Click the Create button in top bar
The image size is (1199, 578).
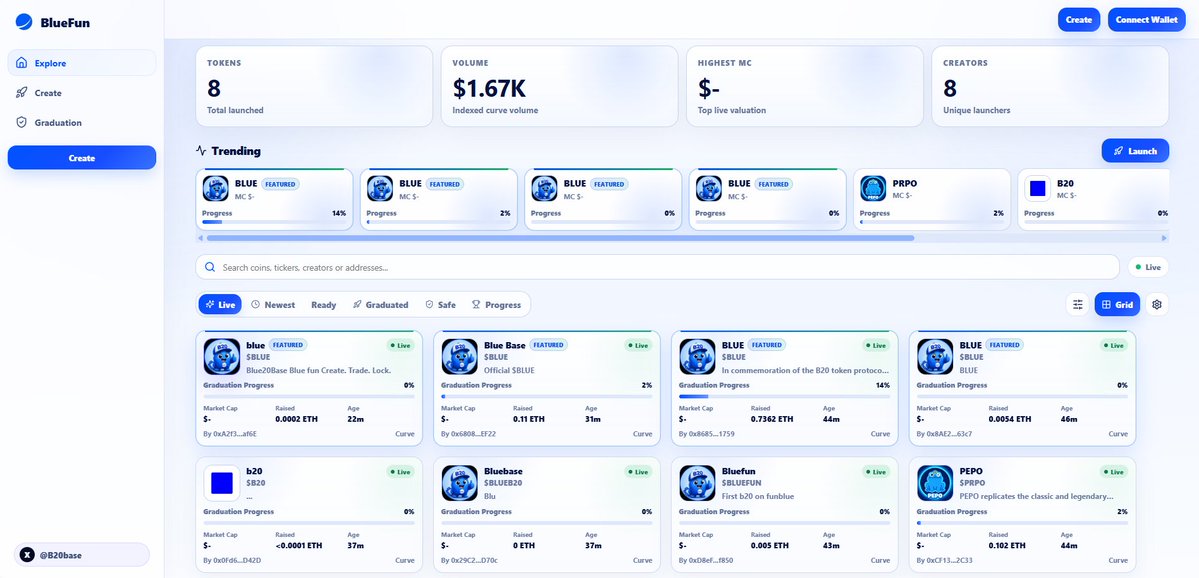1078,20
